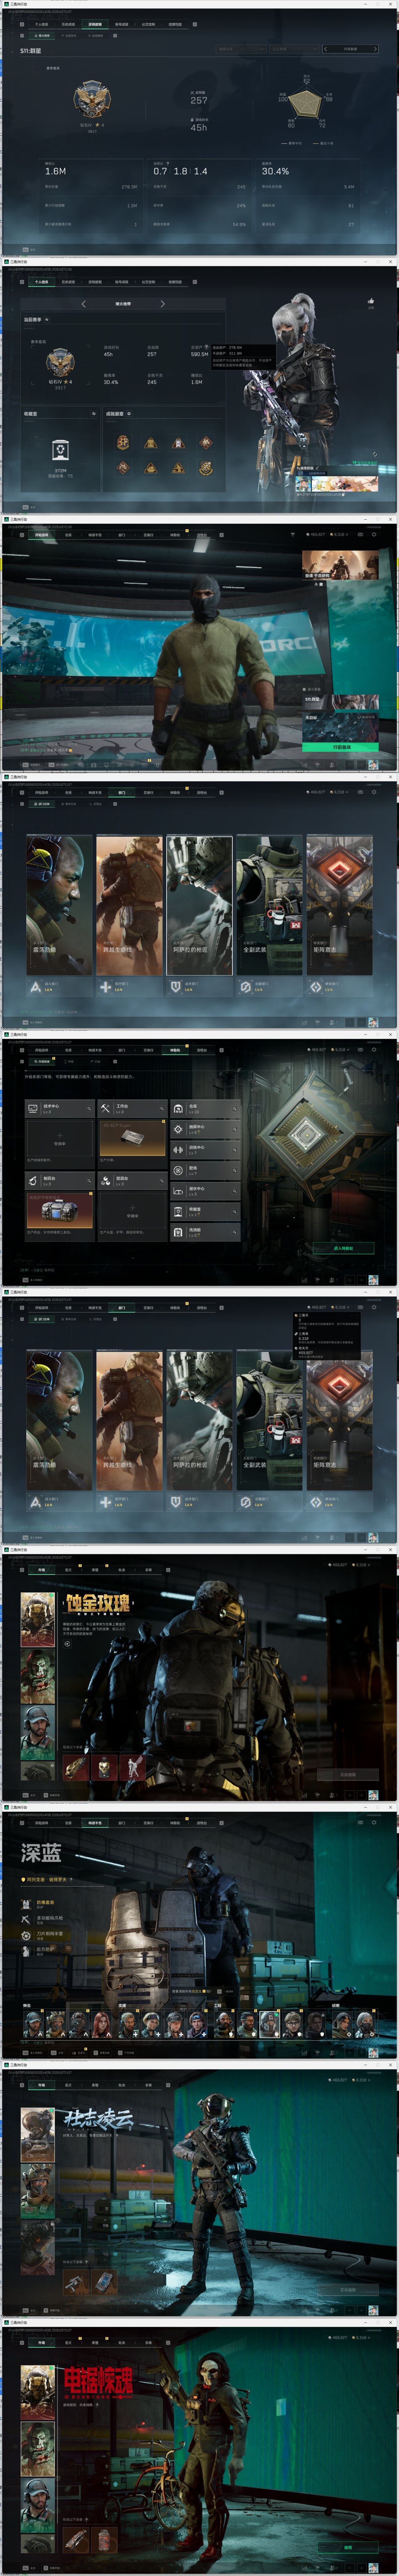399x2576 pixels.
Task: Click the 工作台 hammer icon in the black site window
Action: coord(105,1108)
